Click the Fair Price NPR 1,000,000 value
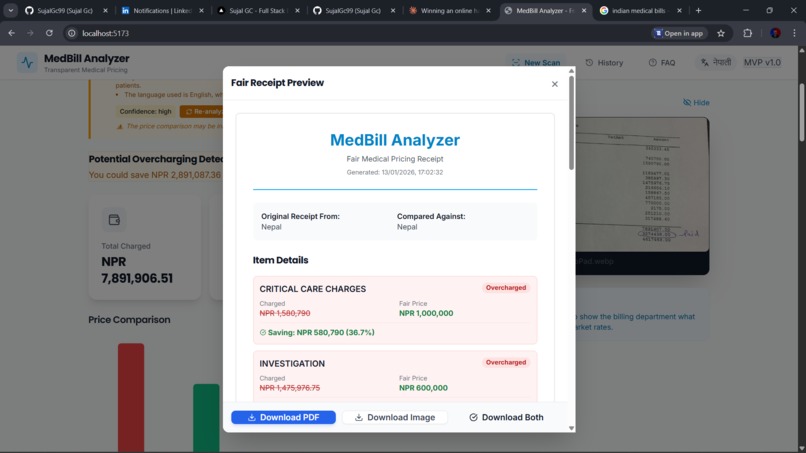This screenshot has width=806, height=453. pos(426,313)
